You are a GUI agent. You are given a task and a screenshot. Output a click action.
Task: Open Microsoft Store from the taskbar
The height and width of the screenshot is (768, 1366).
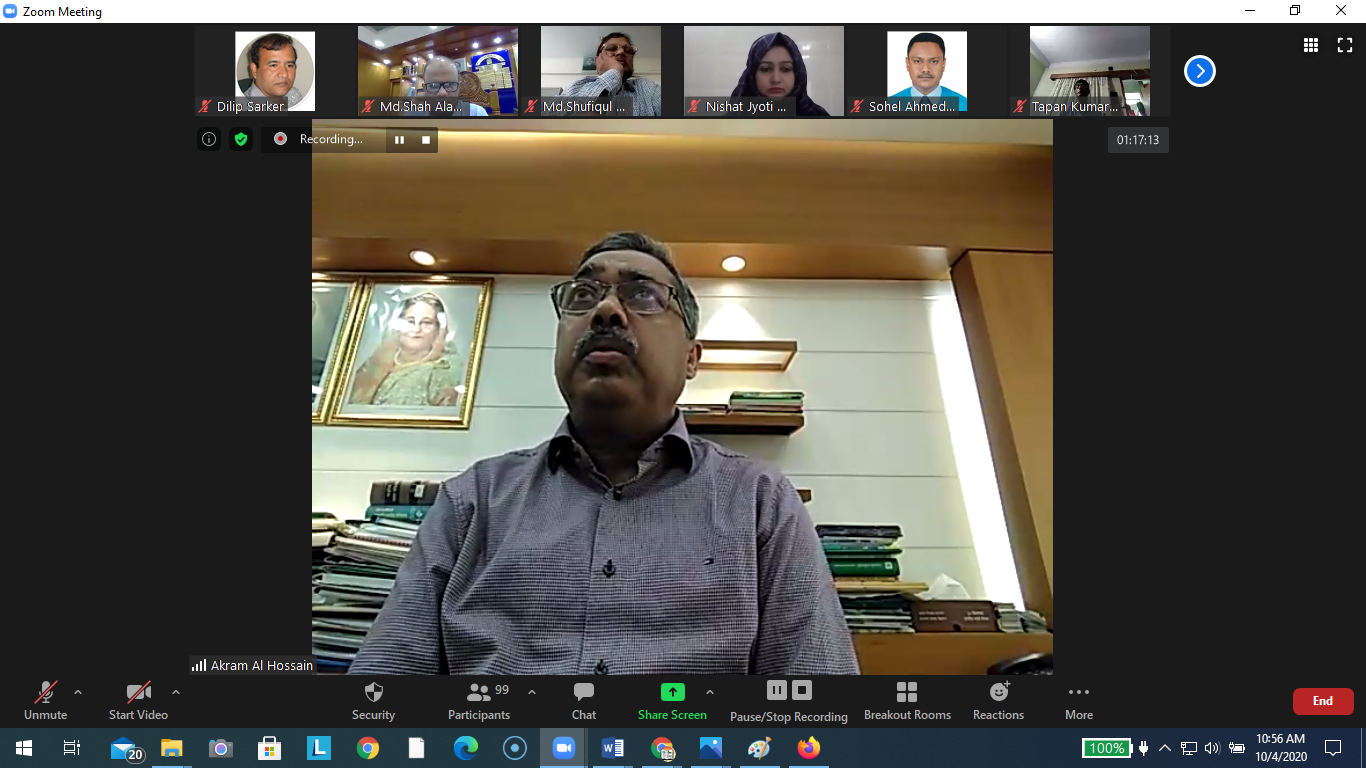coord(269,748)
